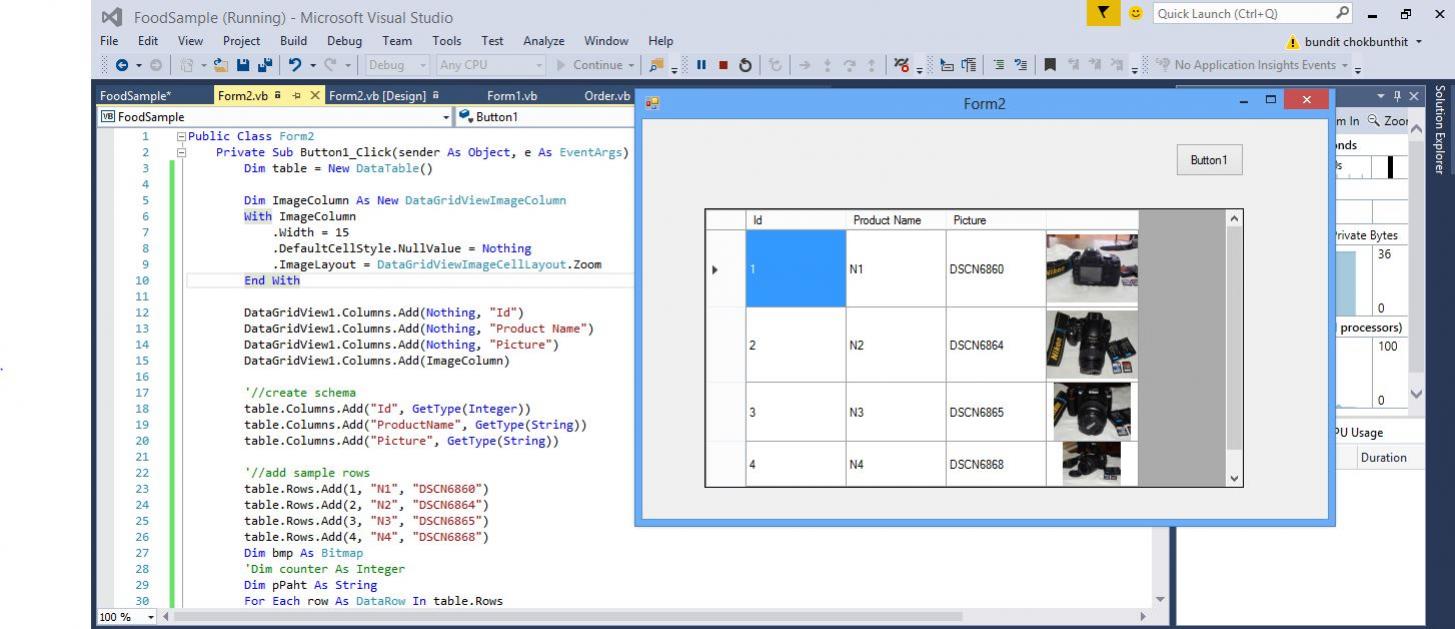
Task: Click the Break All pause icon
Action: [x=701, y=65]
